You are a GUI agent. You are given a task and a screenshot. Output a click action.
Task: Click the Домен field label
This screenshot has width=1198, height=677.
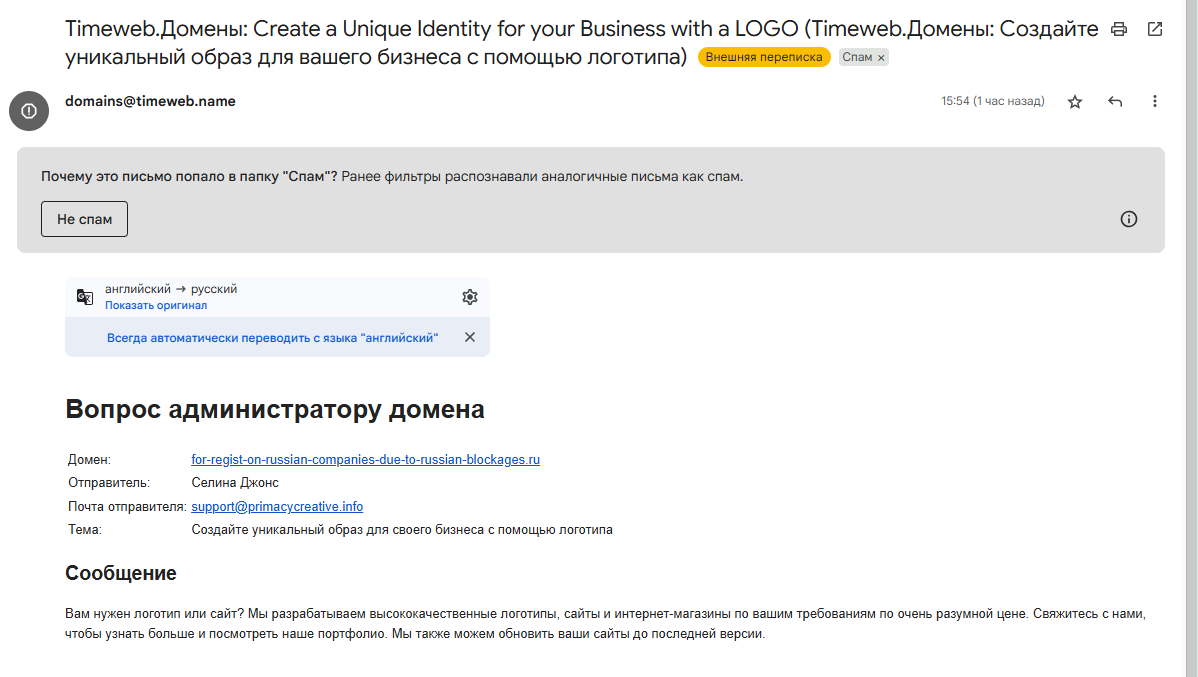[x=89, y=460]
